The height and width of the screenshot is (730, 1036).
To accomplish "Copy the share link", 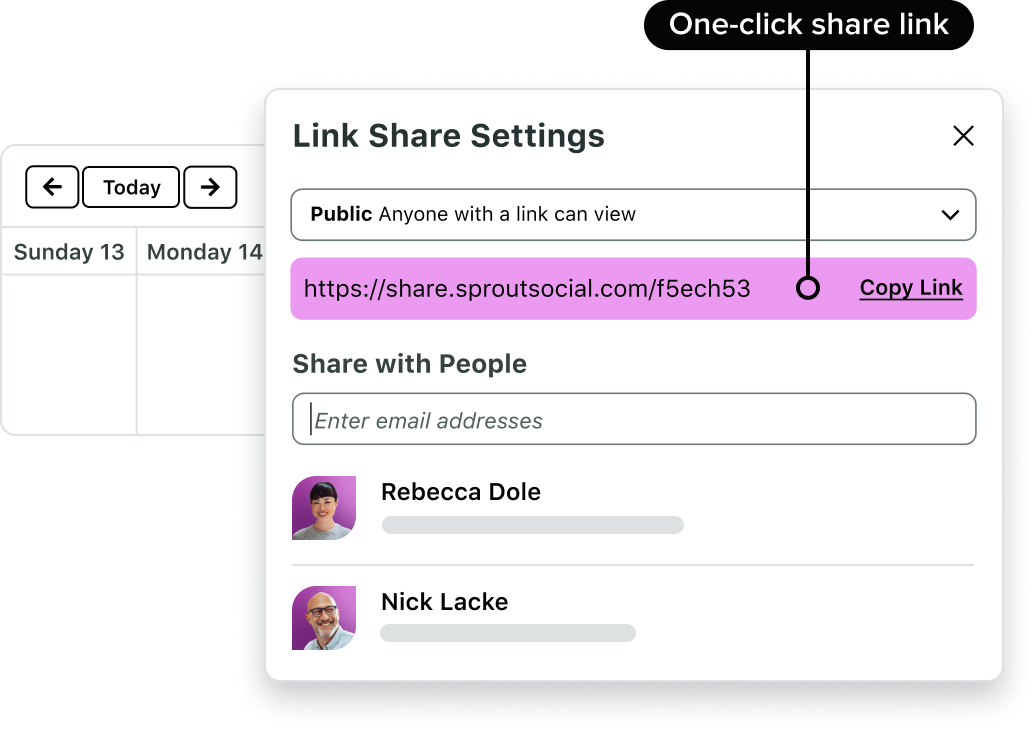I will pyautogui.click(x=911, y=288).
